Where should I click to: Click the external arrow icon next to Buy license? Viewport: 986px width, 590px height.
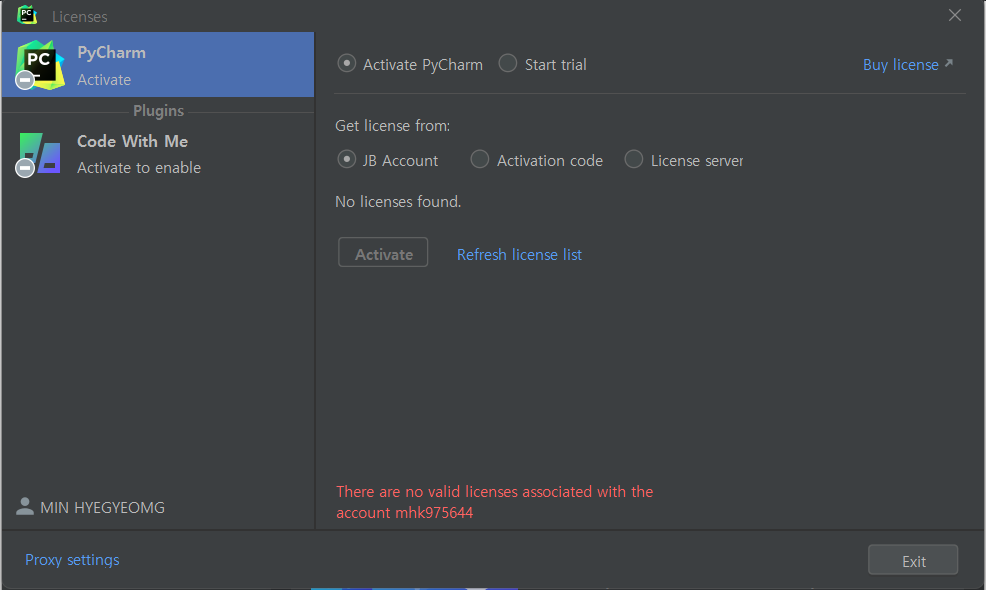(949, 64)
